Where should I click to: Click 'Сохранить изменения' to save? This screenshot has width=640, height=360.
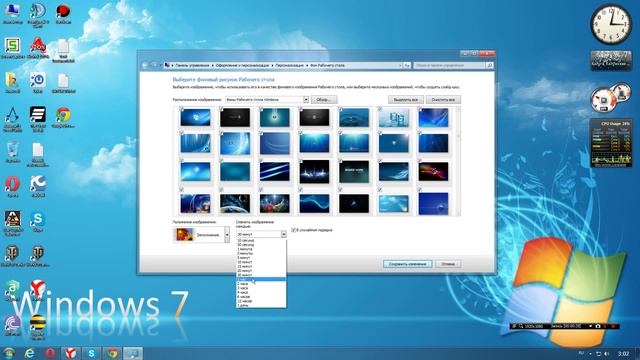(x=407, y=264)
